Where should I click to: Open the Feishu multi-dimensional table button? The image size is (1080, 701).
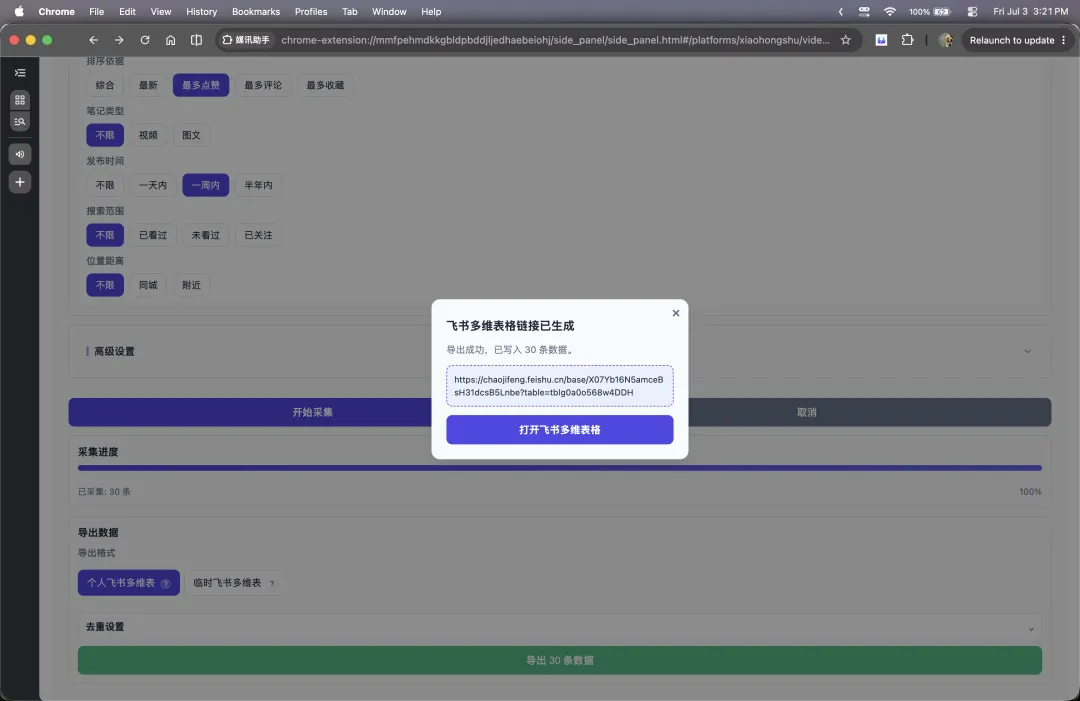(x=559, y=430)
